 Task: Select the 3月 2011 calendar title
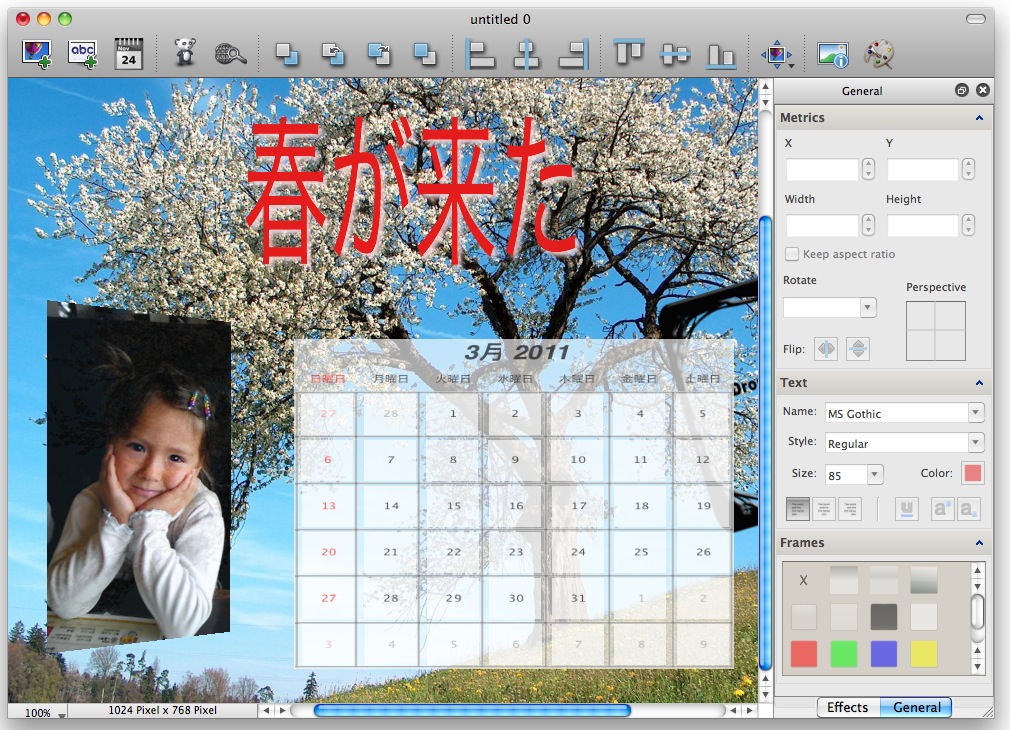[x=517, y=352]
